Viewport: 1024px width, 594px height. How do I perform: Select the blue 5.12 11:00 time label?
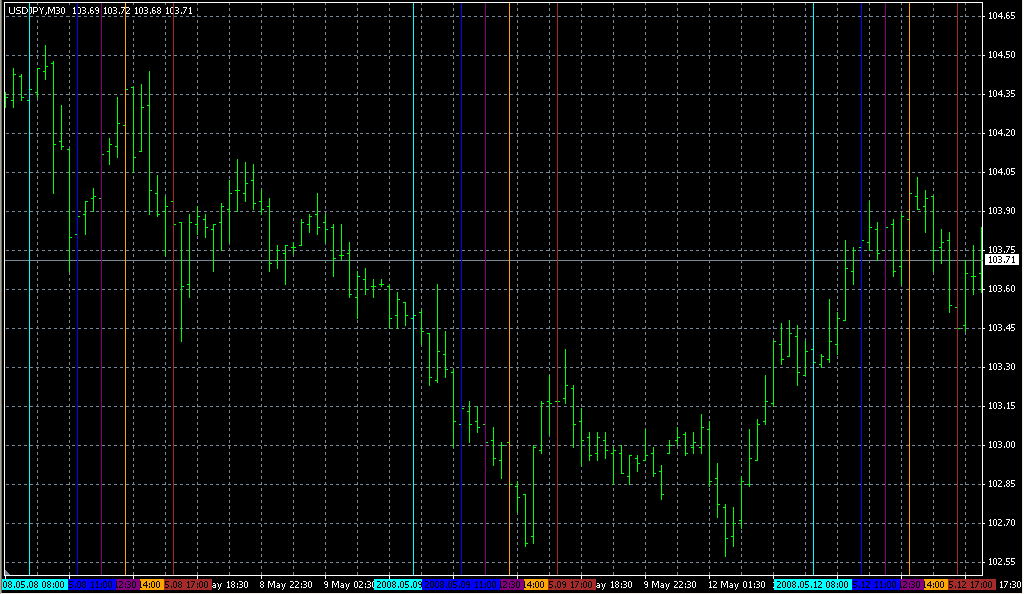[x=876, y=585]
